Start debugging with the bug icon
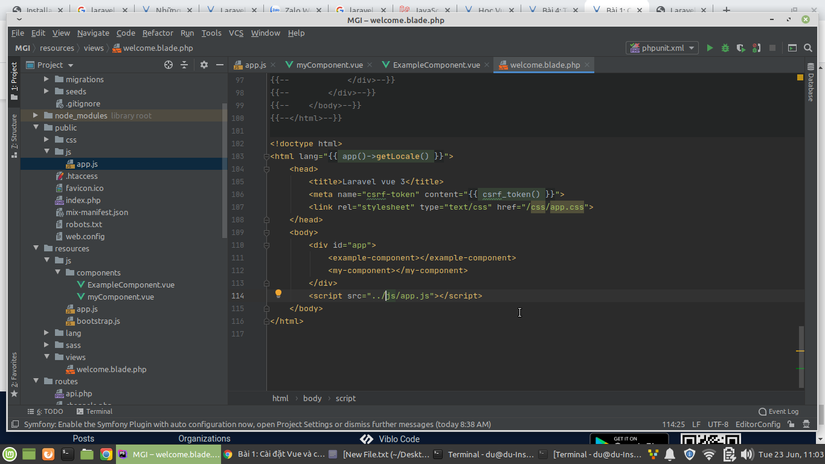Viewport: 825px width, 464px height. click(725, 48)
